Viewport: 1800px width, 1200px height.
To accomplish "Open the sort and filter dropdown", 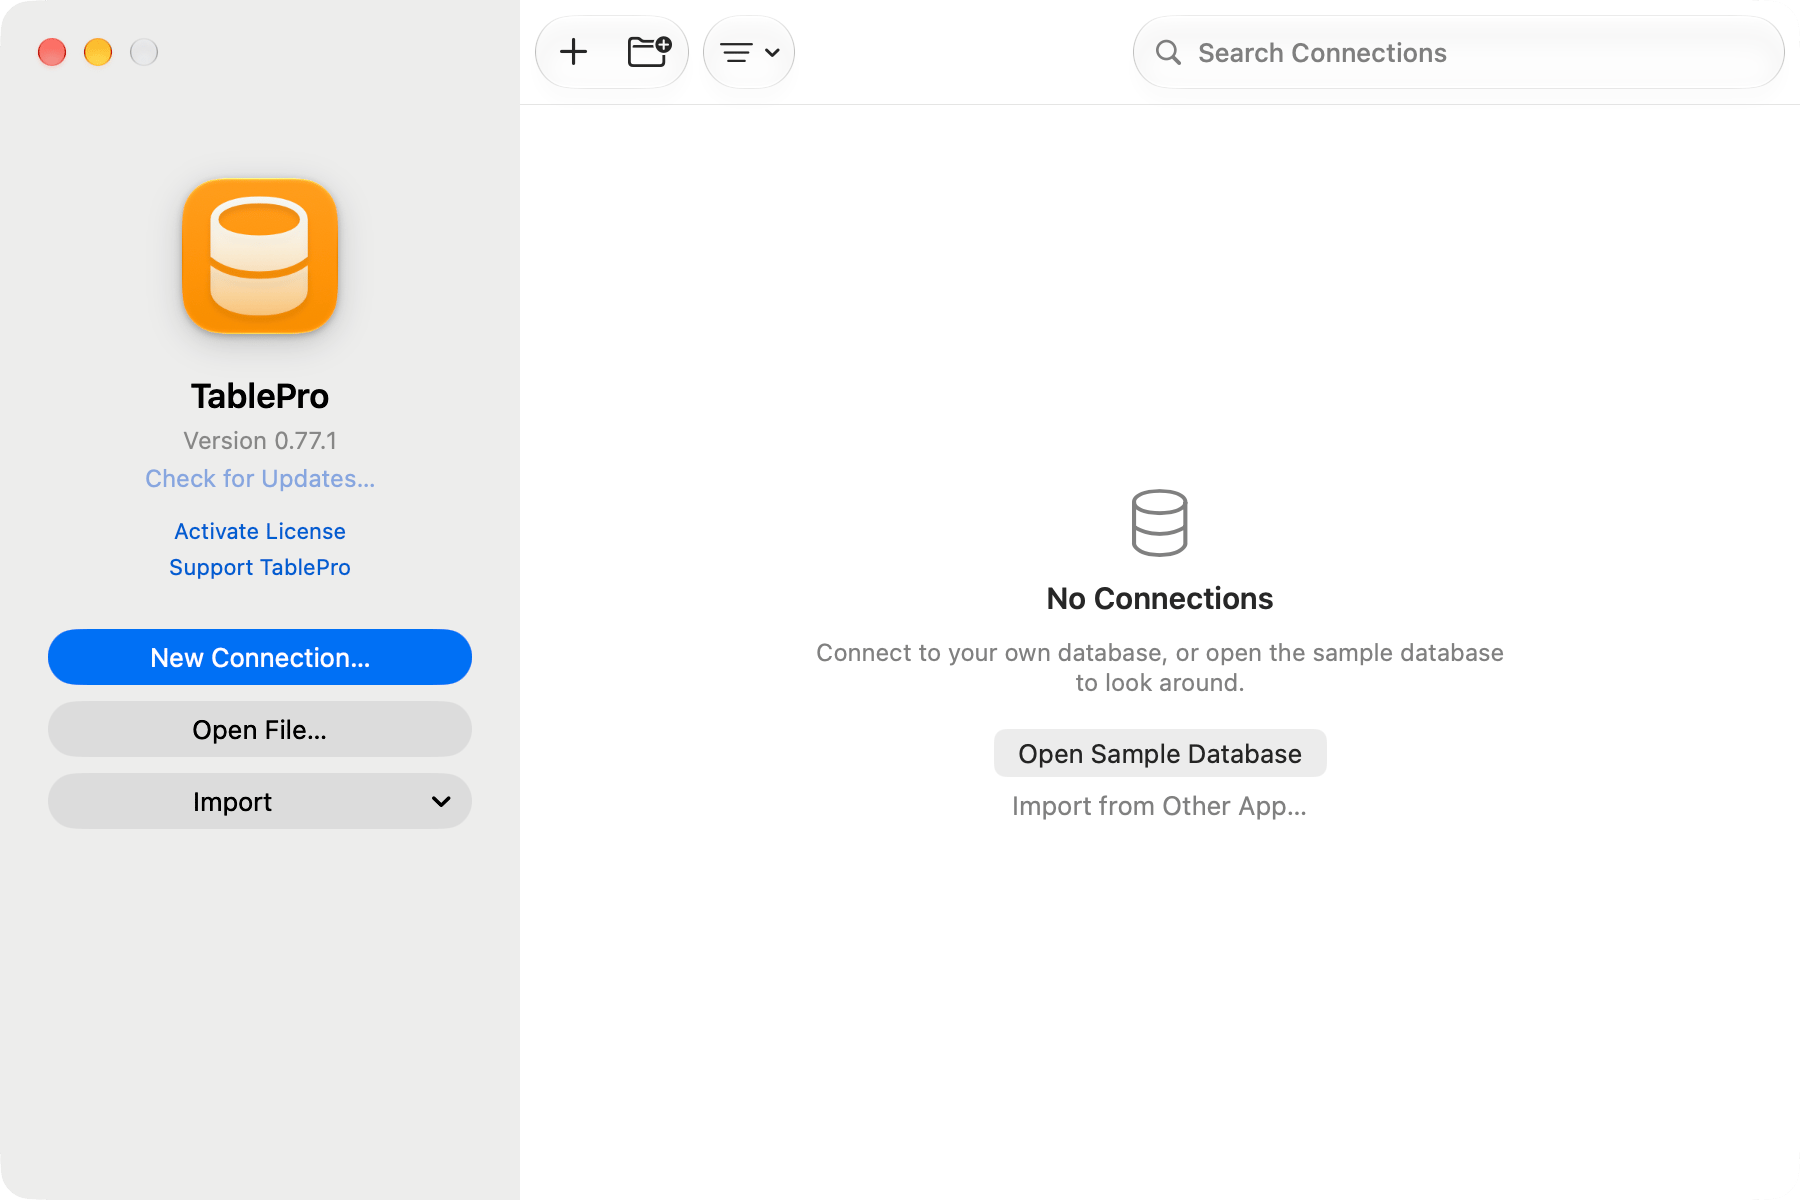I will pyautogui.click(x=749, y=52).
